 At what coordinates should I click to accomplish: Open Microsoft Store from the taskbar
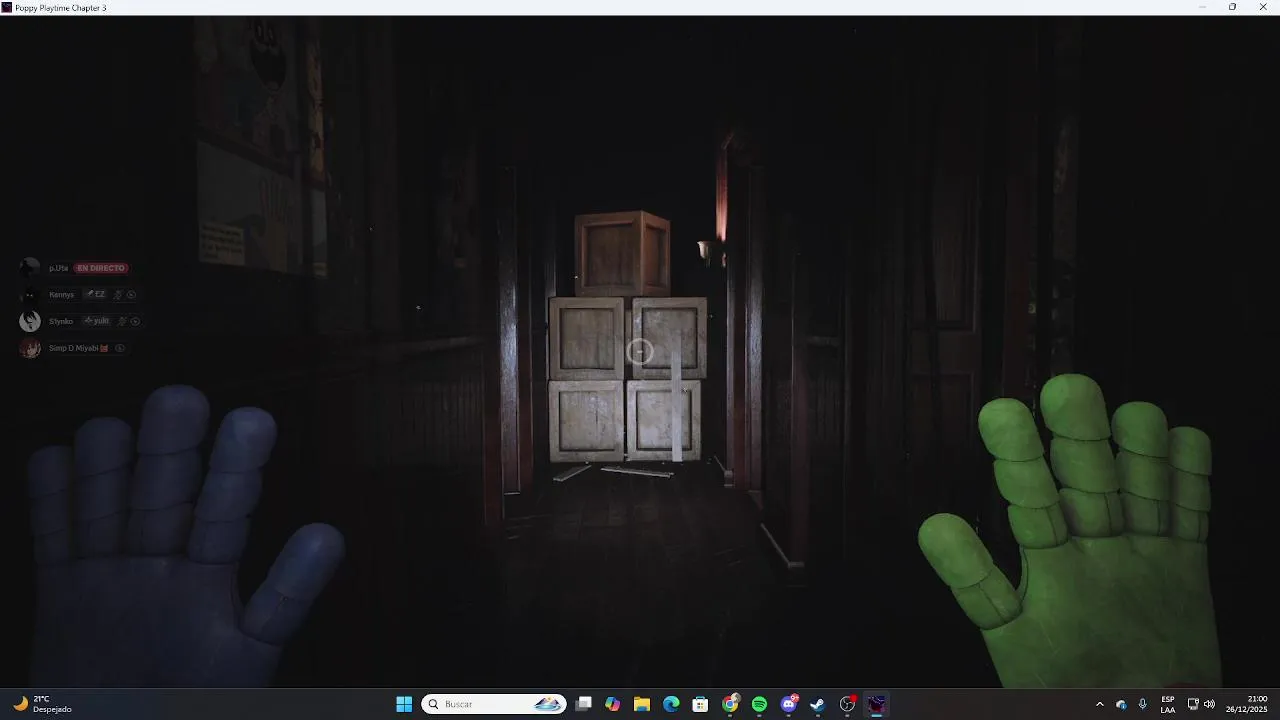click(700, 704)
